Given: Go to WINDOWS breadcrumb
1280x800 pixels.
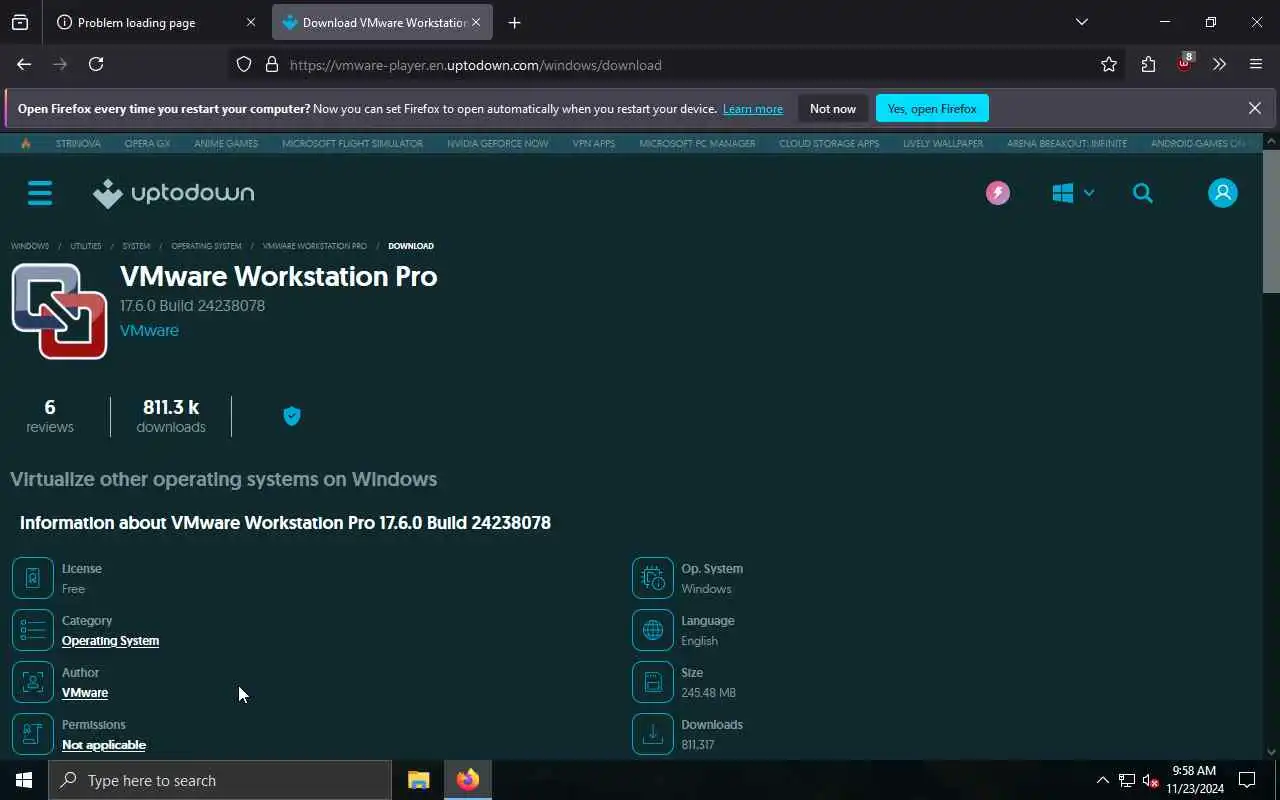Looking at the screenshot, I should coord(30,246).
